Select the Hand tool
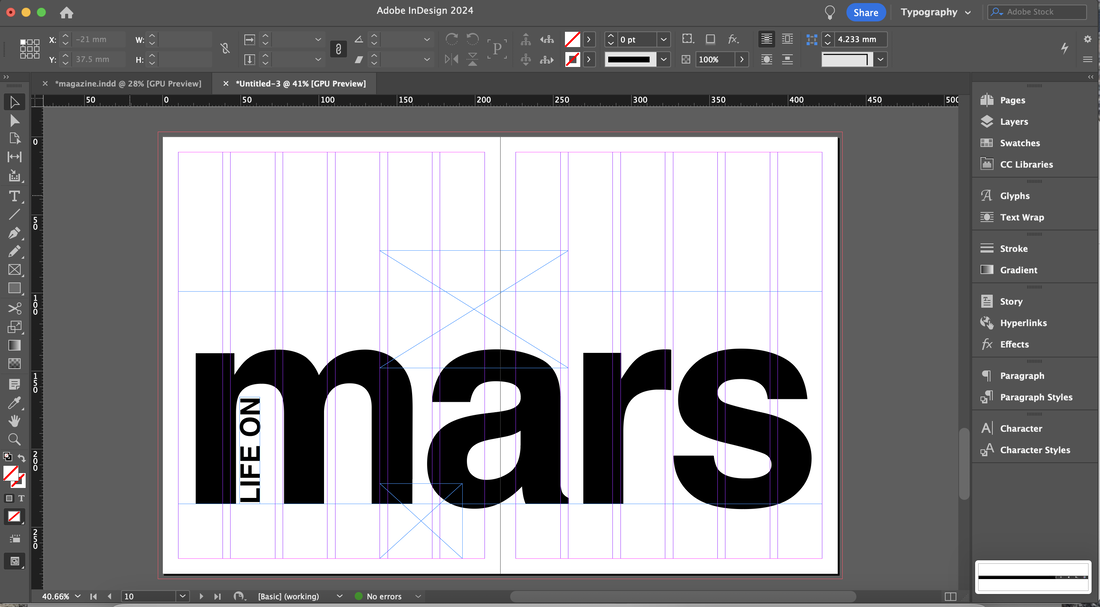Screen dimensions: 1100x607 click(14, 421)
